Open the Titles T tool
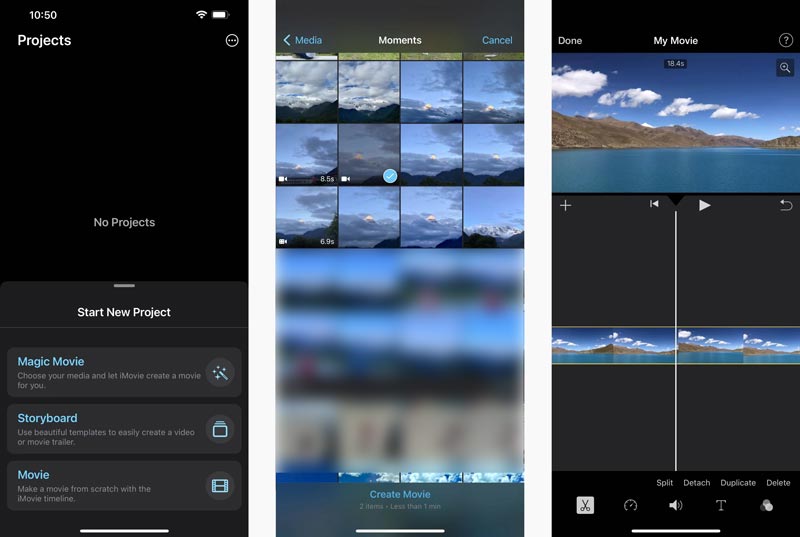This screenshot has width=800, height=537. (x=721, y=505)
